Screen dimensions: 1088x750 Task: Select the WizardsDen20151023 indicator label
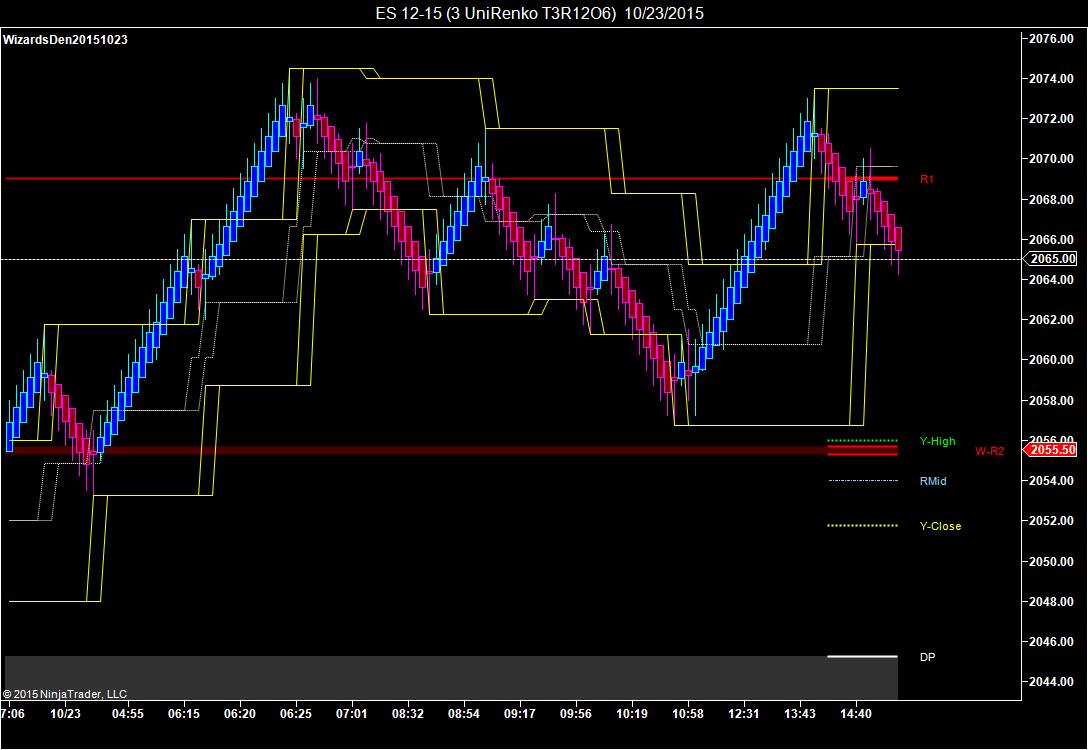65,40
